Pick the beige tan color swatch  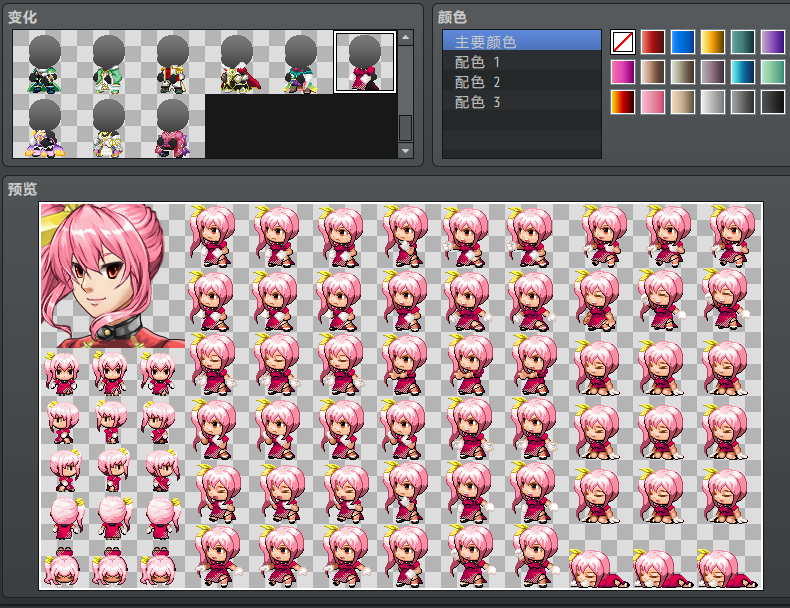tap(683, 102)
